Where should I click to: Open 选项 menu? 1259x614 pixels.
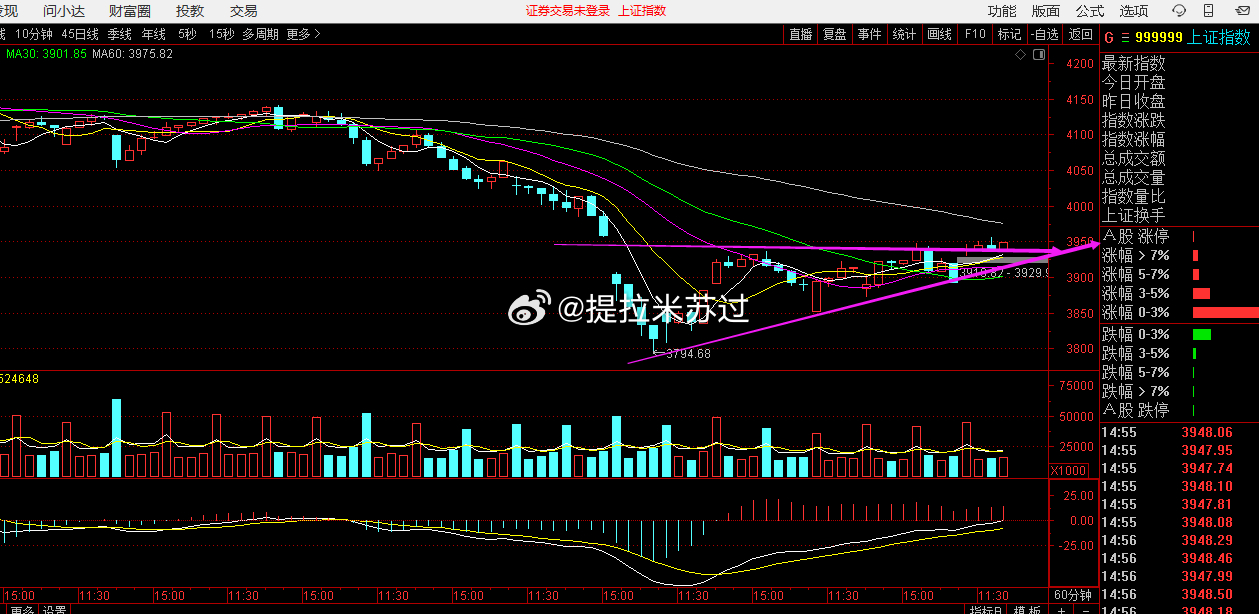[1134, 11]
